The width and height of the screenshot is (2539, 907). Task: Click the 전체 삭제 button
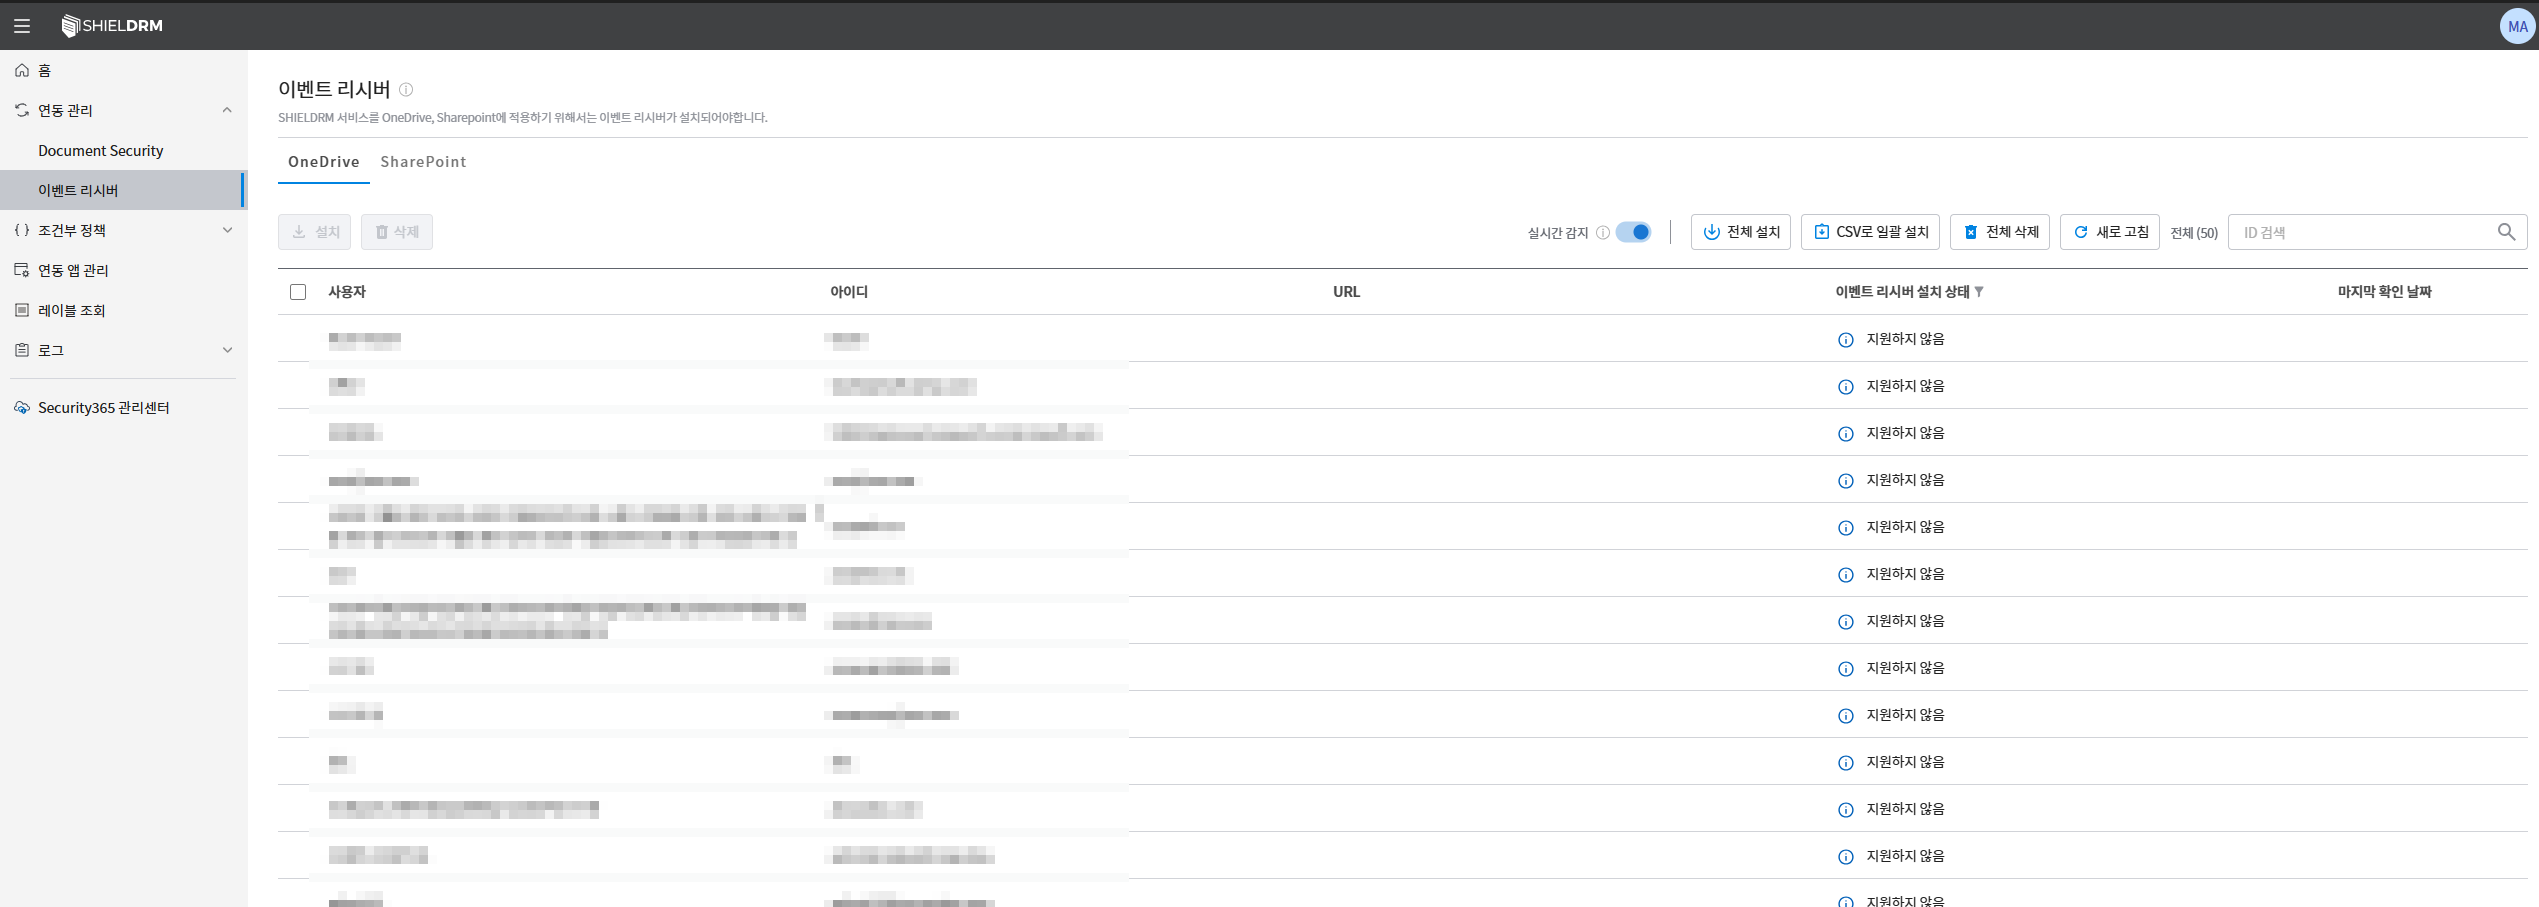(x=2000, y=232)
